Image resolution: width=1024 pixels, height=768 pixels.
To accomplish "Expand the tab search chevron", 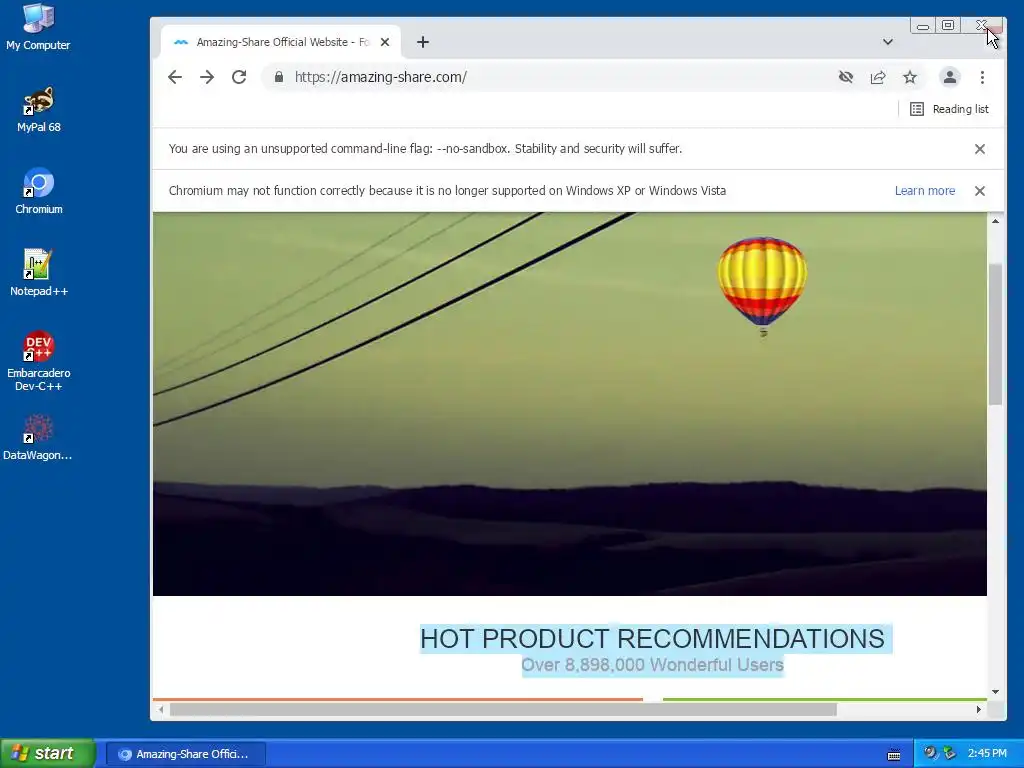I will pos(888,42).
